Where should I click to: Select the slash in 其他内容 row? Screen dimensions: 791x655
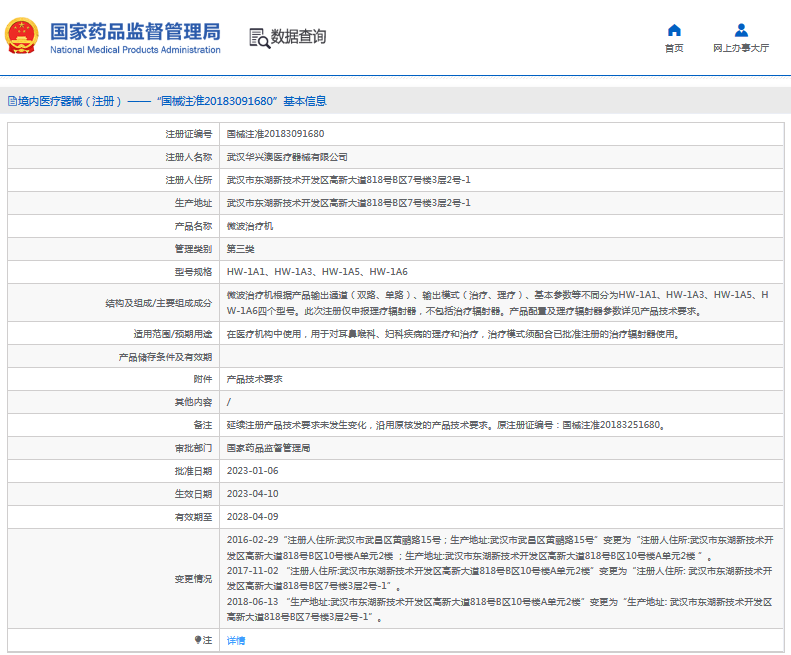click(x=229, y=402)
